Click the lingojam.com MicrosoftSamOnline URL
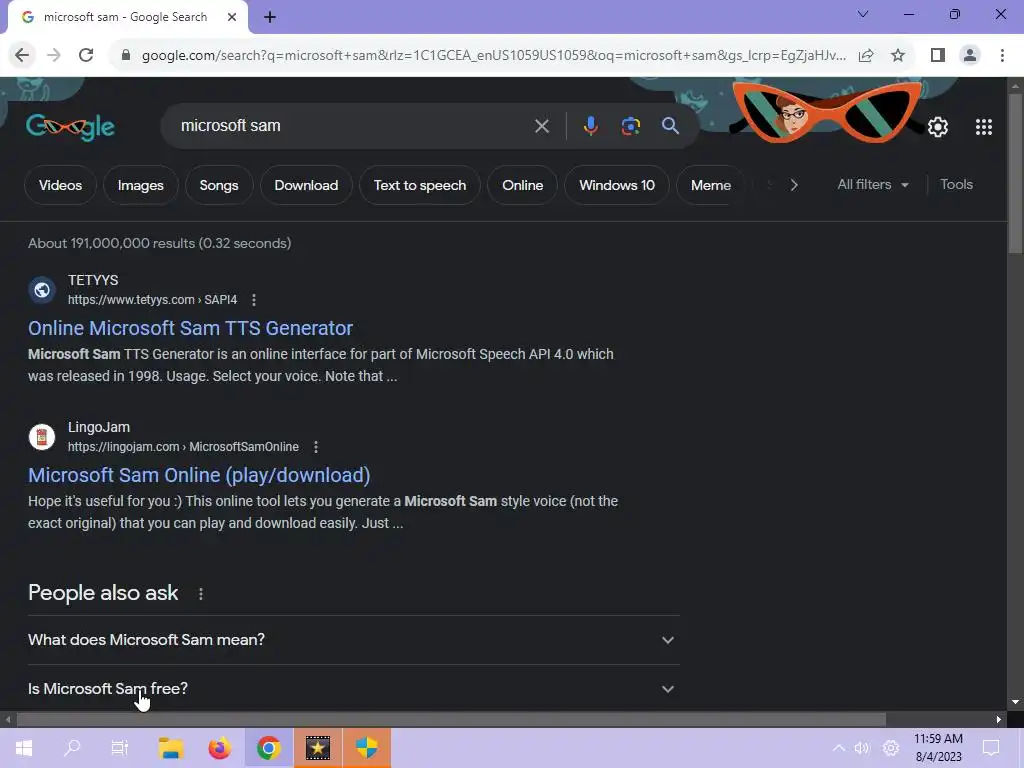The height and width of the screenshot is (768, 1024). click(x=183, y=447)
